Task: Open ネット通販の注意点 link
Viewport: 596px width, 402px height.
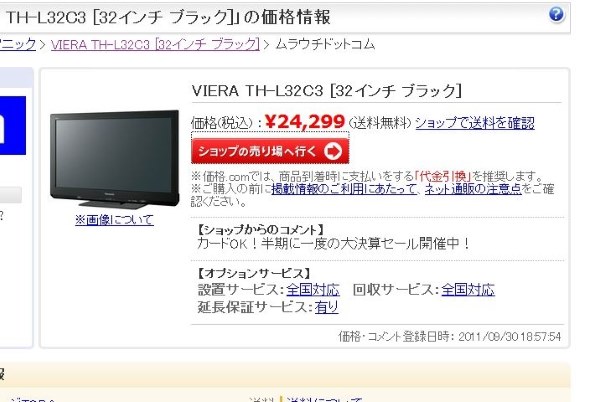Action: [x=473, y=188]
